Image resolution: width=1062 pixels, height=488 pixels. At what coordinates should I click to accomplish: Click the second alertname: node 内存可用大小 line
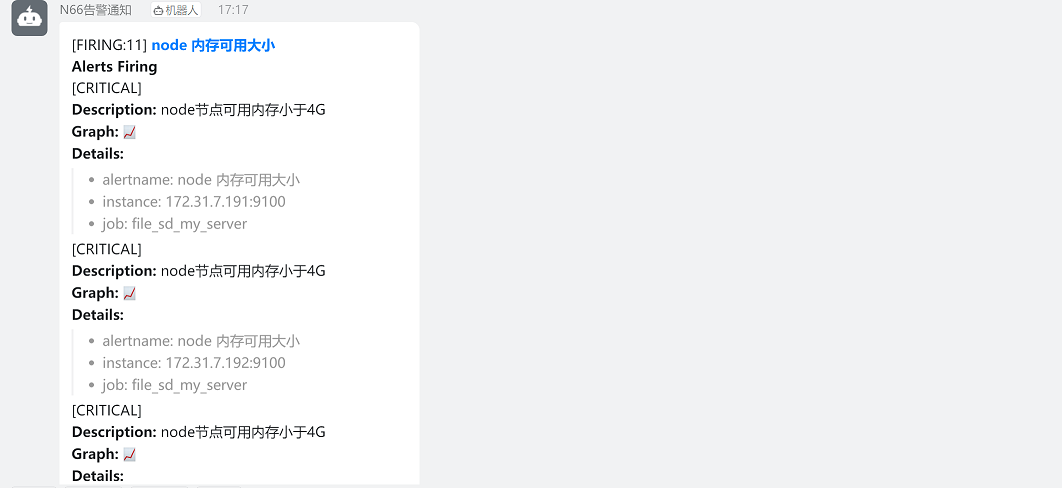tap(201, 341)
